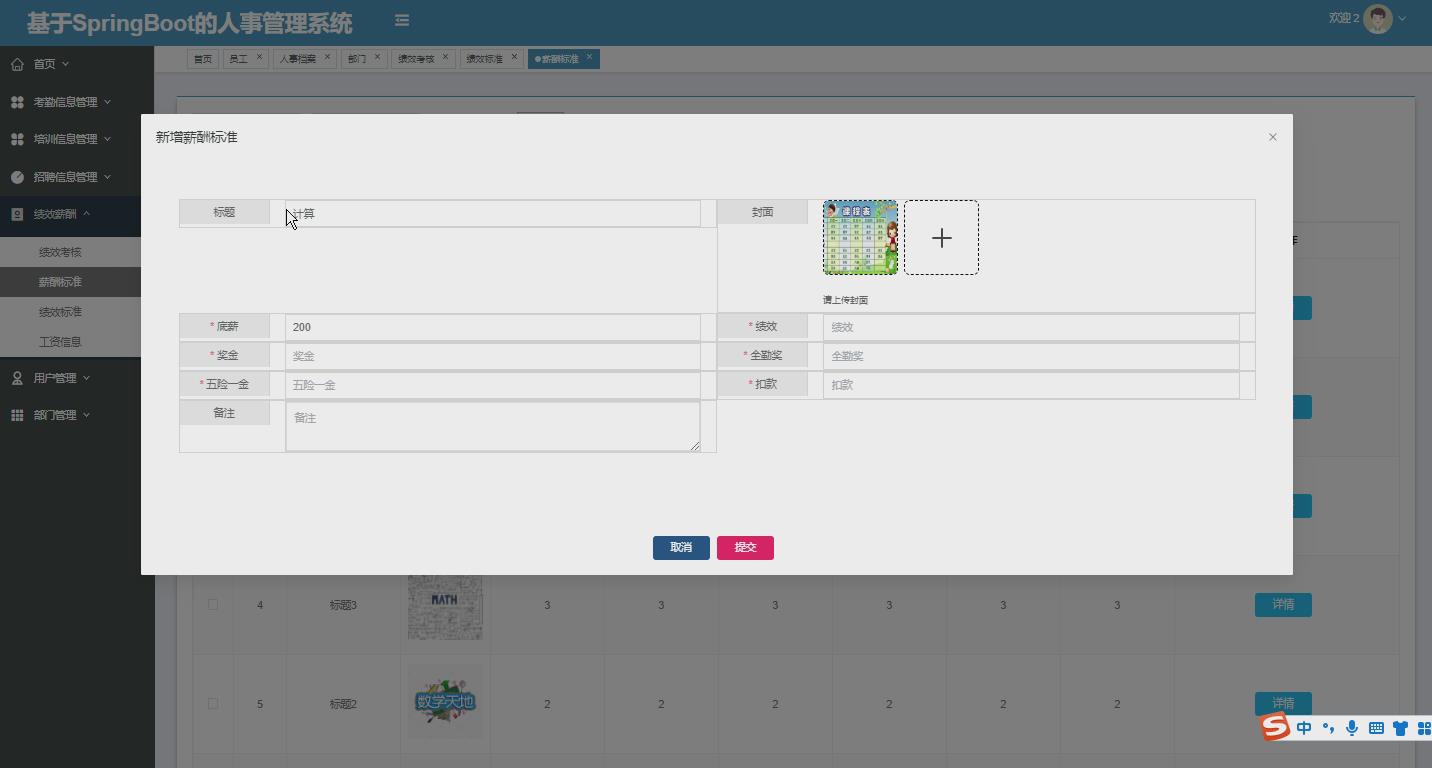Close the 绩效标准 tab with its x

[515, 57]
